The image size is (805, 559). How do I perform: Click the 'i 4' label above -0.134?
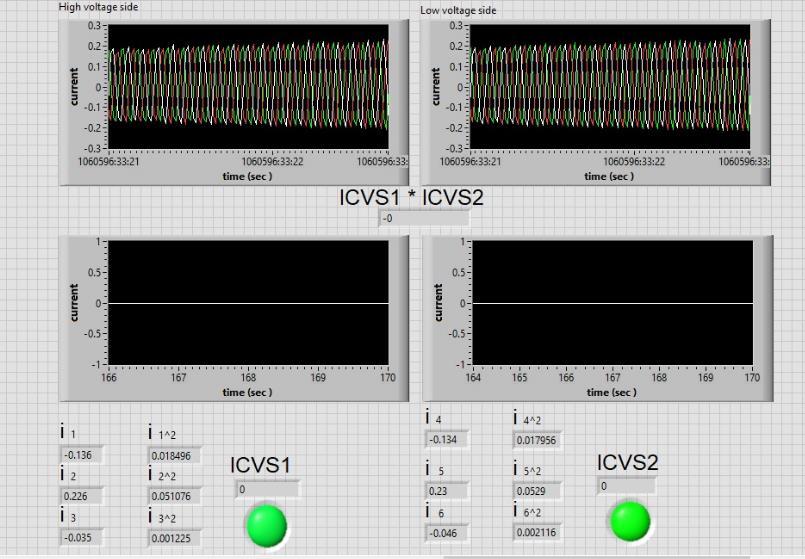click(433, 418)
